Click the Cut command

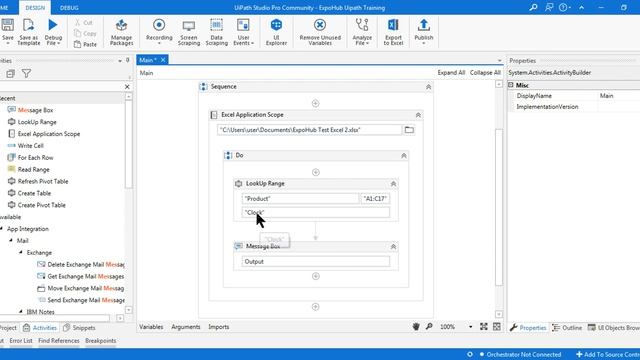click(x=84, y=22)
